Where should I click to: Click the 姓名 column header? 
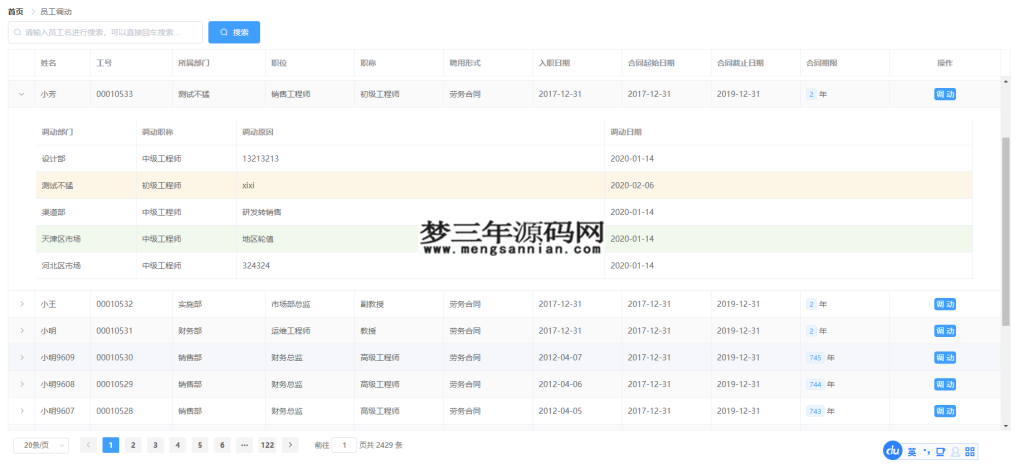[x=48, y=63]
